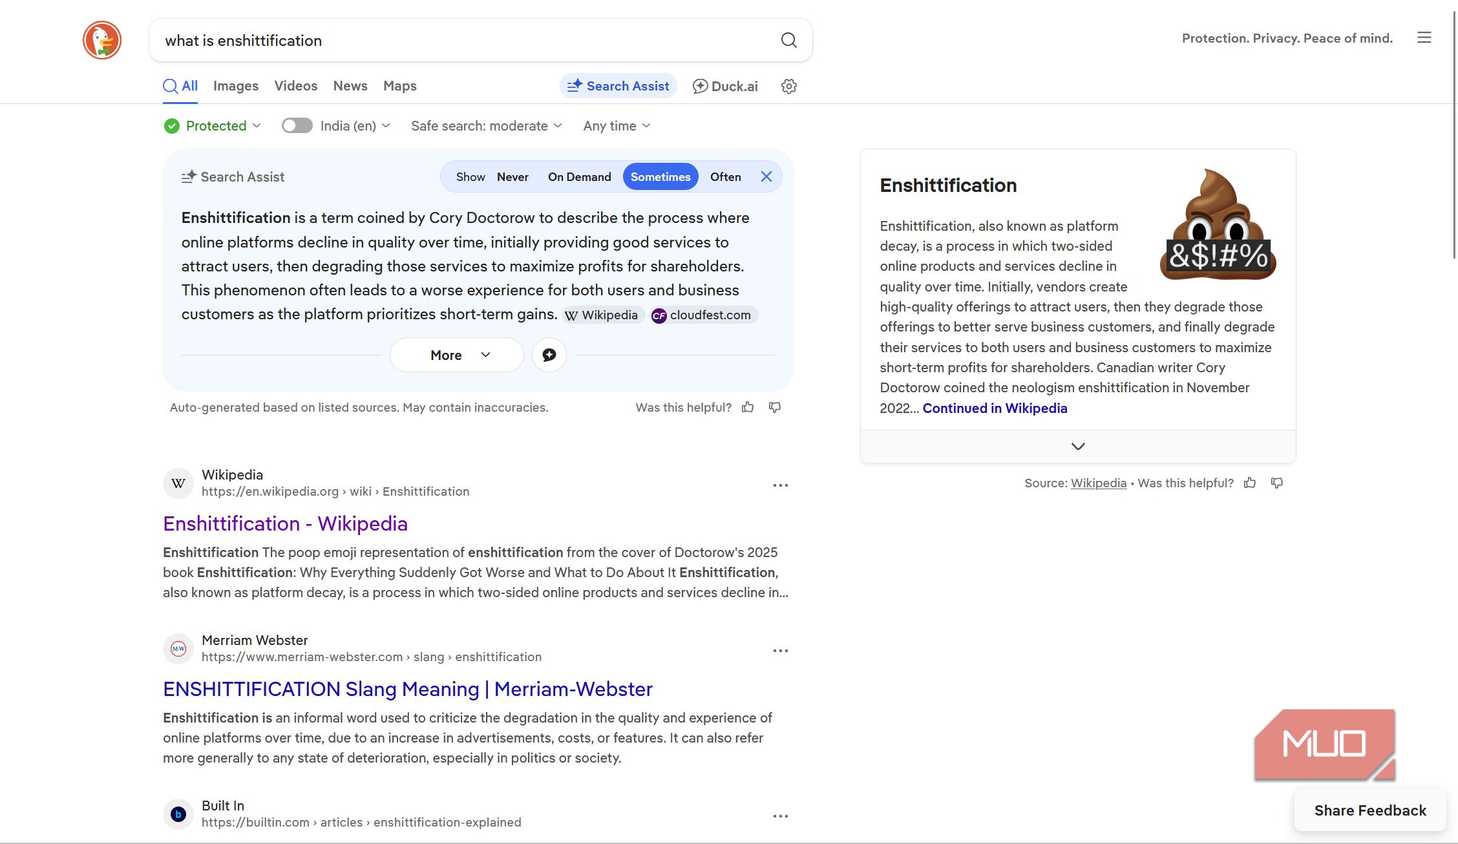1458x844 pixels.
Task: Click the Share Feedback button
Action: (1370, 811)
